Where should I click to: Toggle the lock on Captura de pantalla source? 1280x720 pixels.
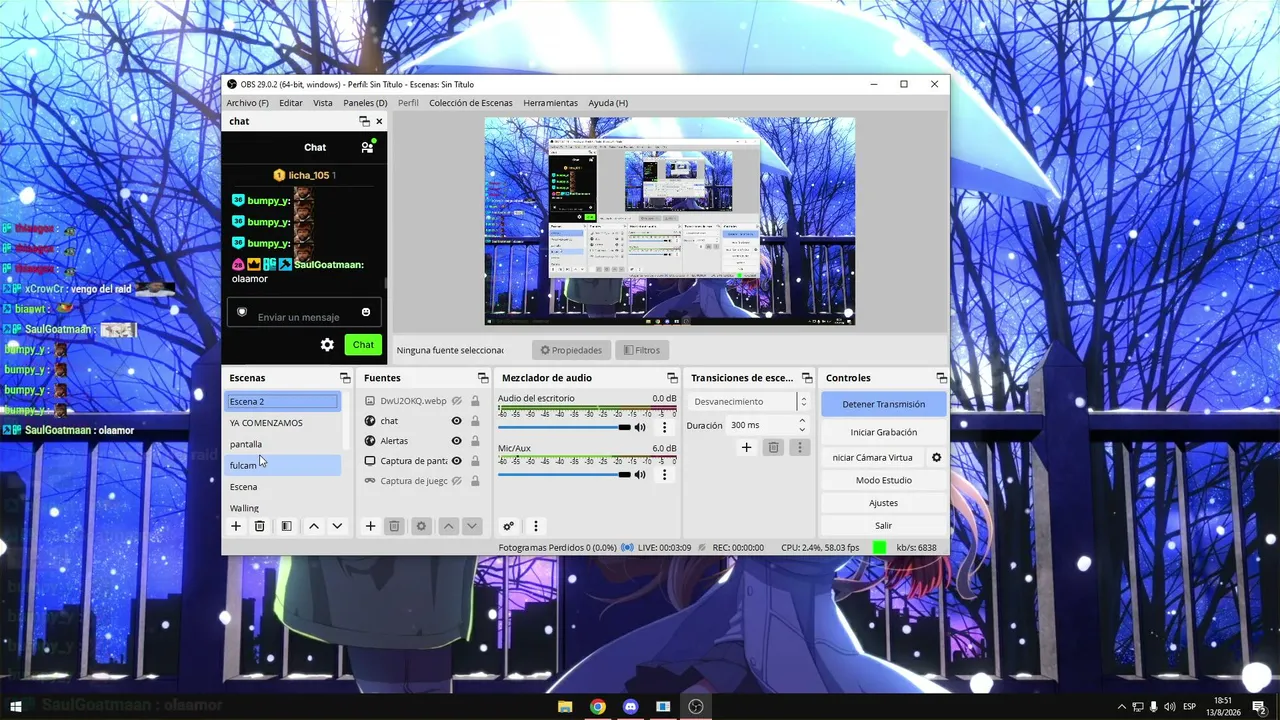click(475, 461)
